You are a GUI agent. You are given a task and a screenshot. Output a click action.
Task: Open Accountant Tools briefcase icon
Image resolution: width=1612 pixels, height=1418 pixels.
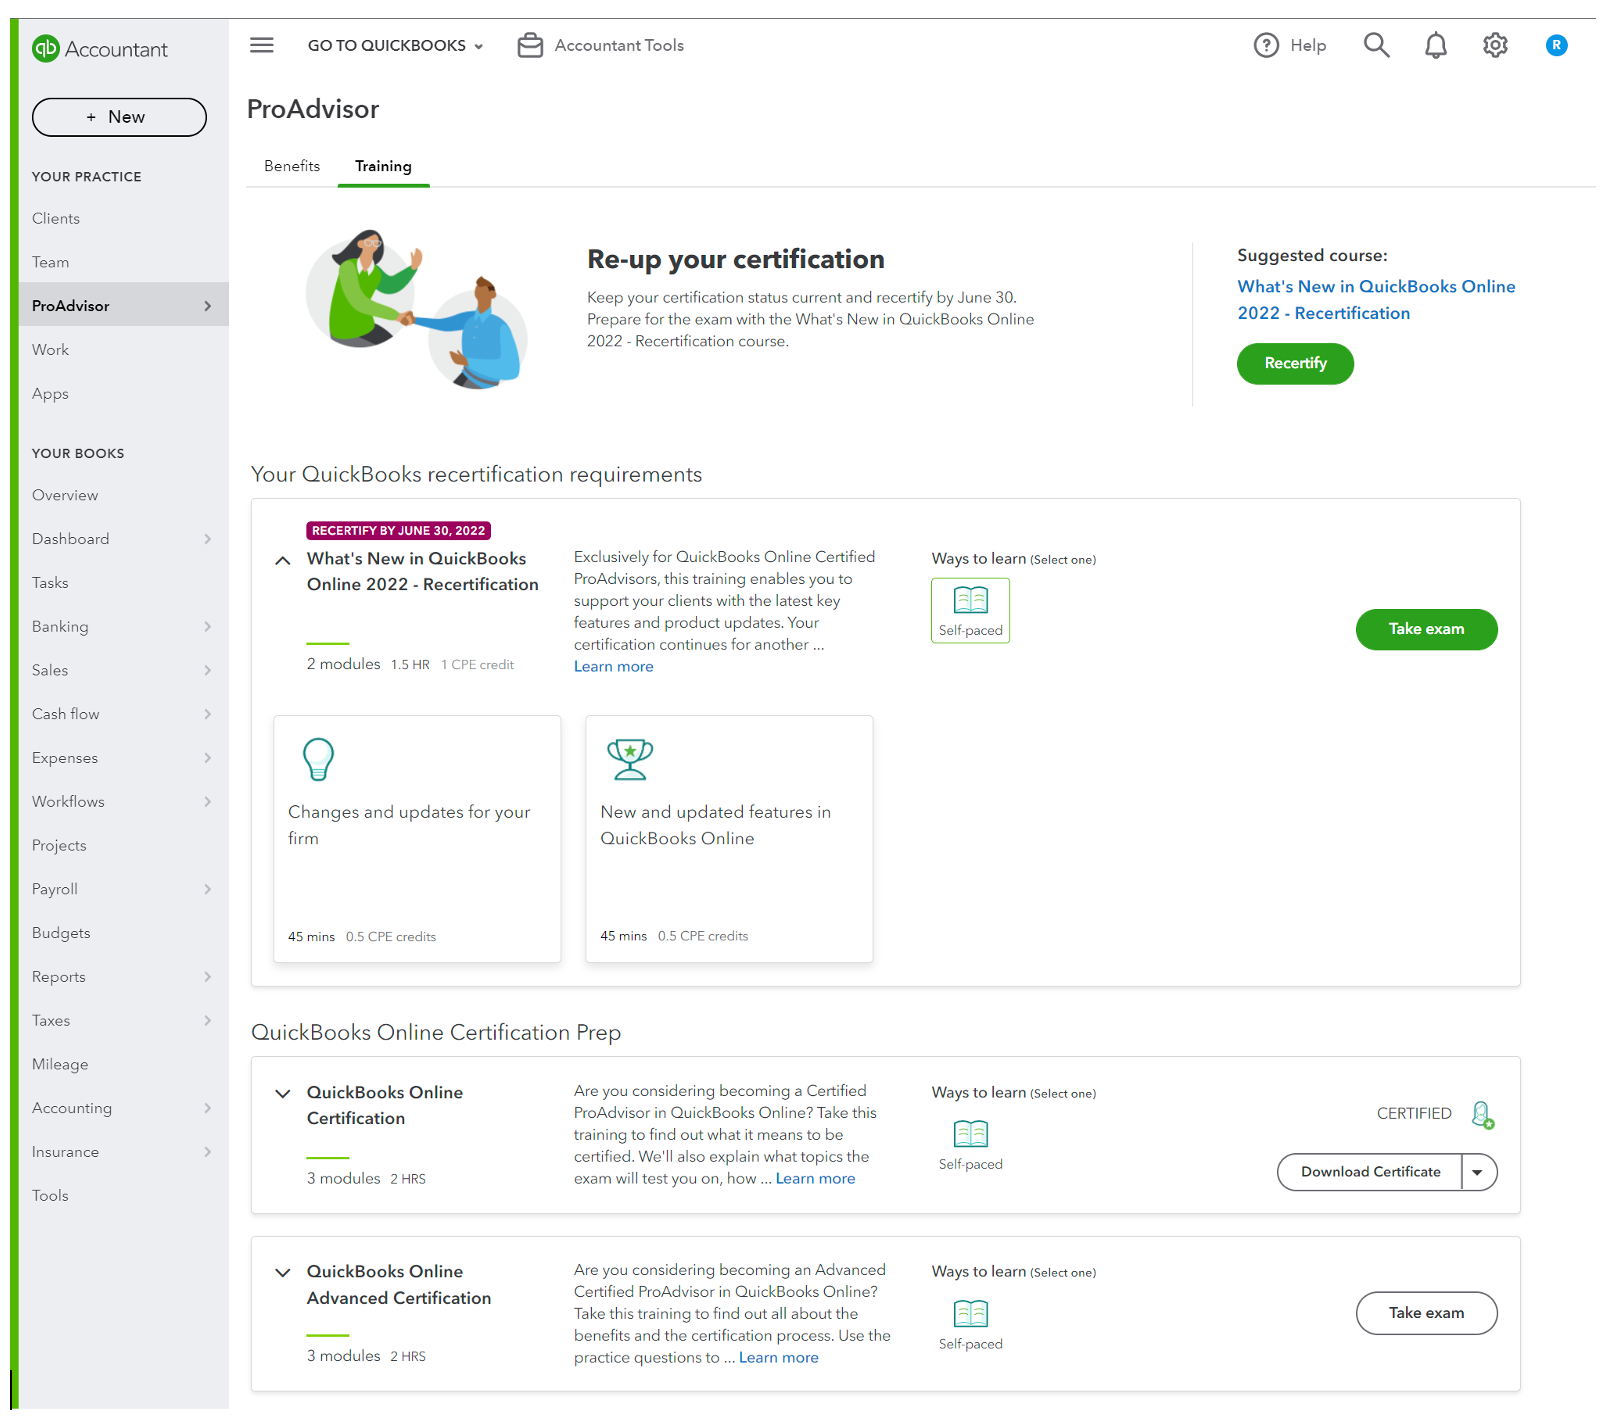(x=530, y=45)
